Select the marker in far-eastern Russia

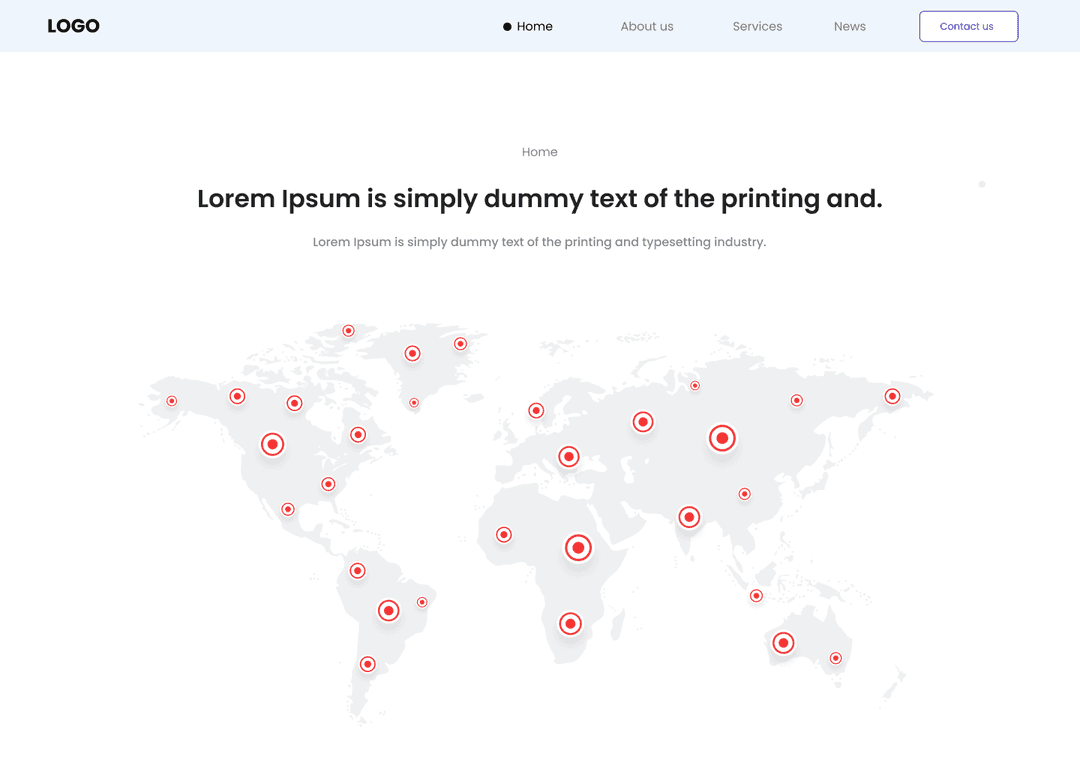(x=892, y=396)
